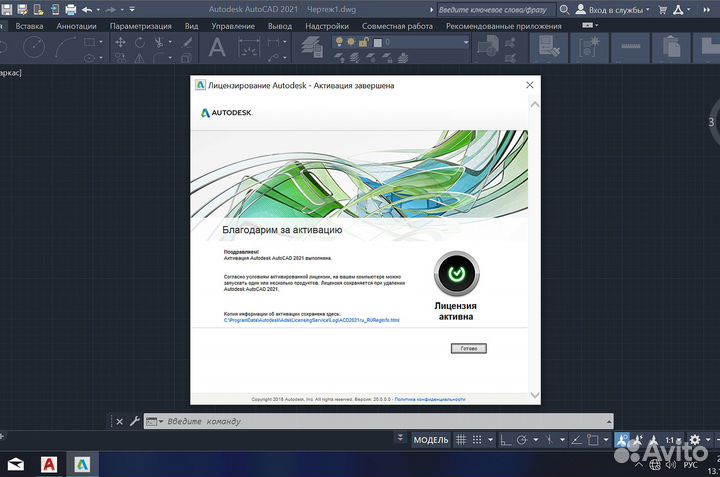This screenshot has width=720, height=477.
Task: Toggle layer on/off lightbulb icon
Action: (339, 42)
